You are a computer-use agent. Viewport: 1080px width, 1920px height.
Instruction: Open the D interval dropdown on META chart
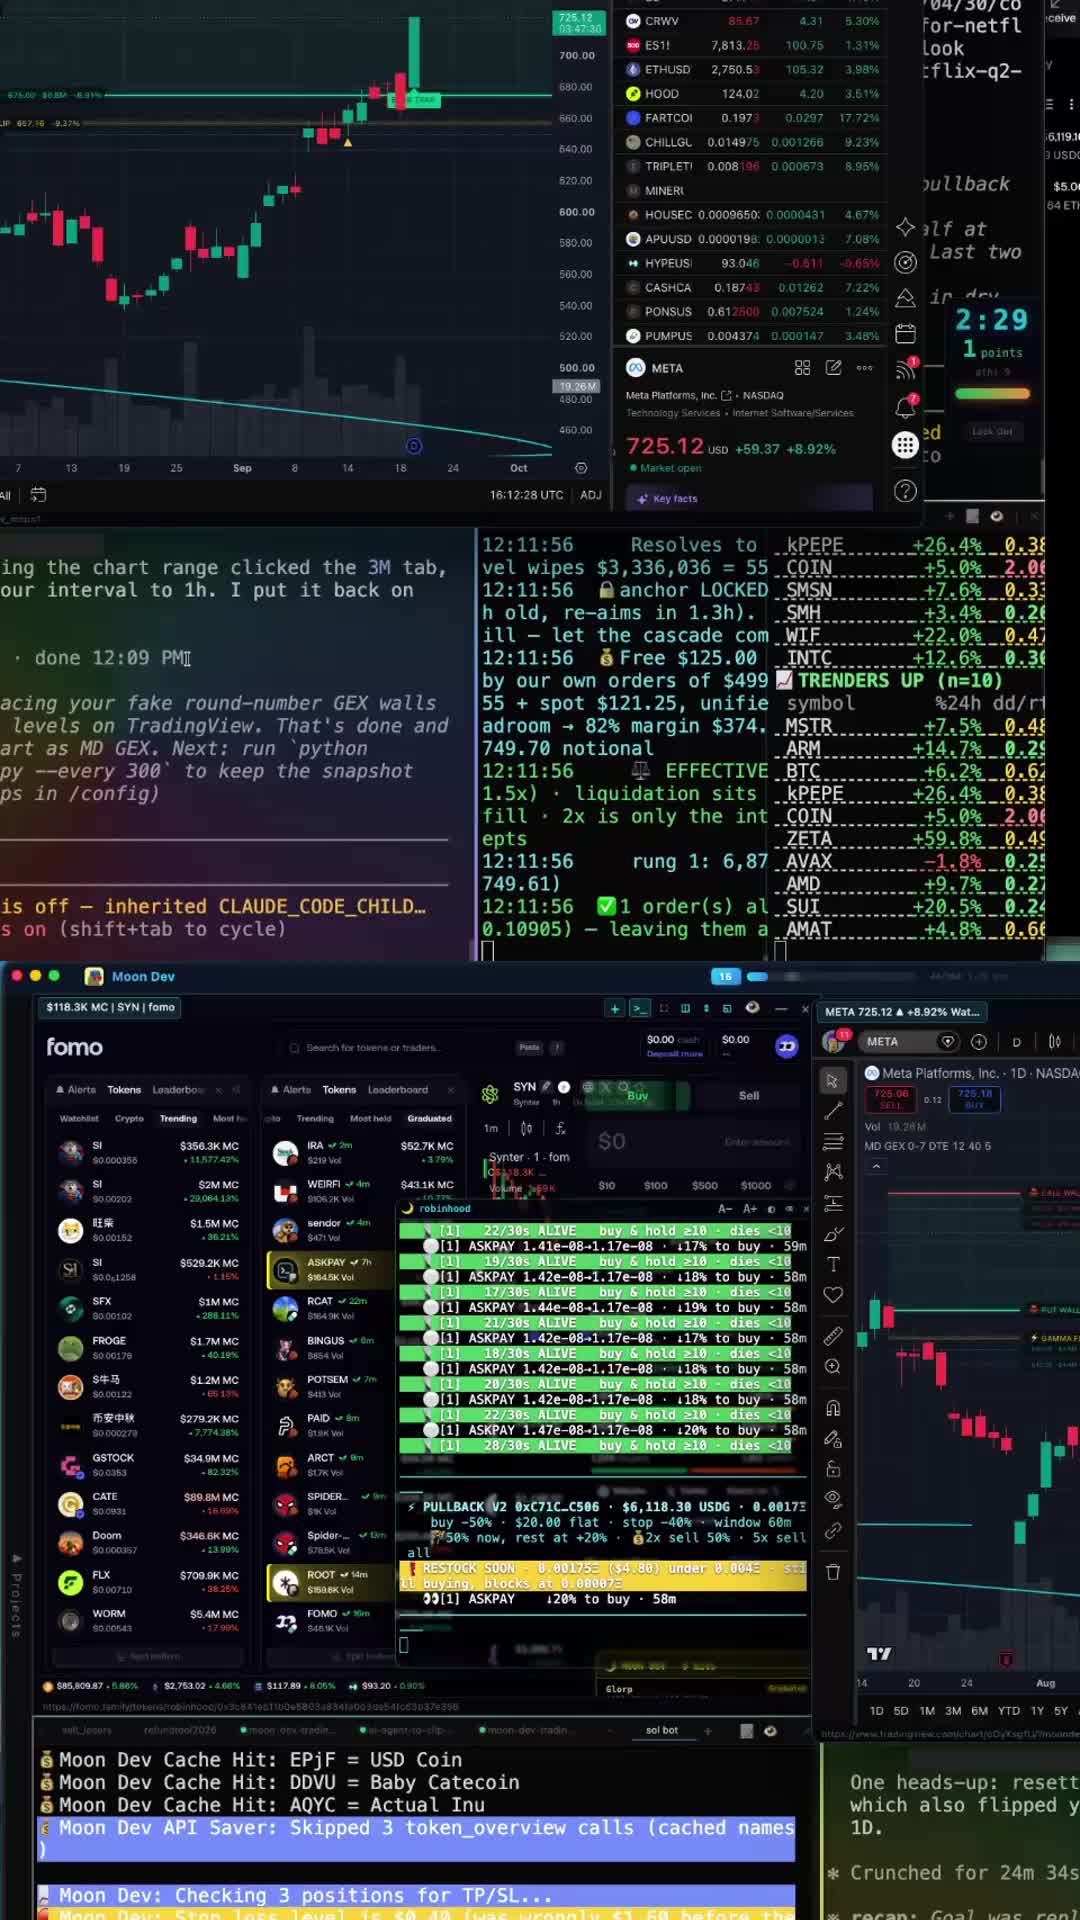[x=1016, y=1042]
